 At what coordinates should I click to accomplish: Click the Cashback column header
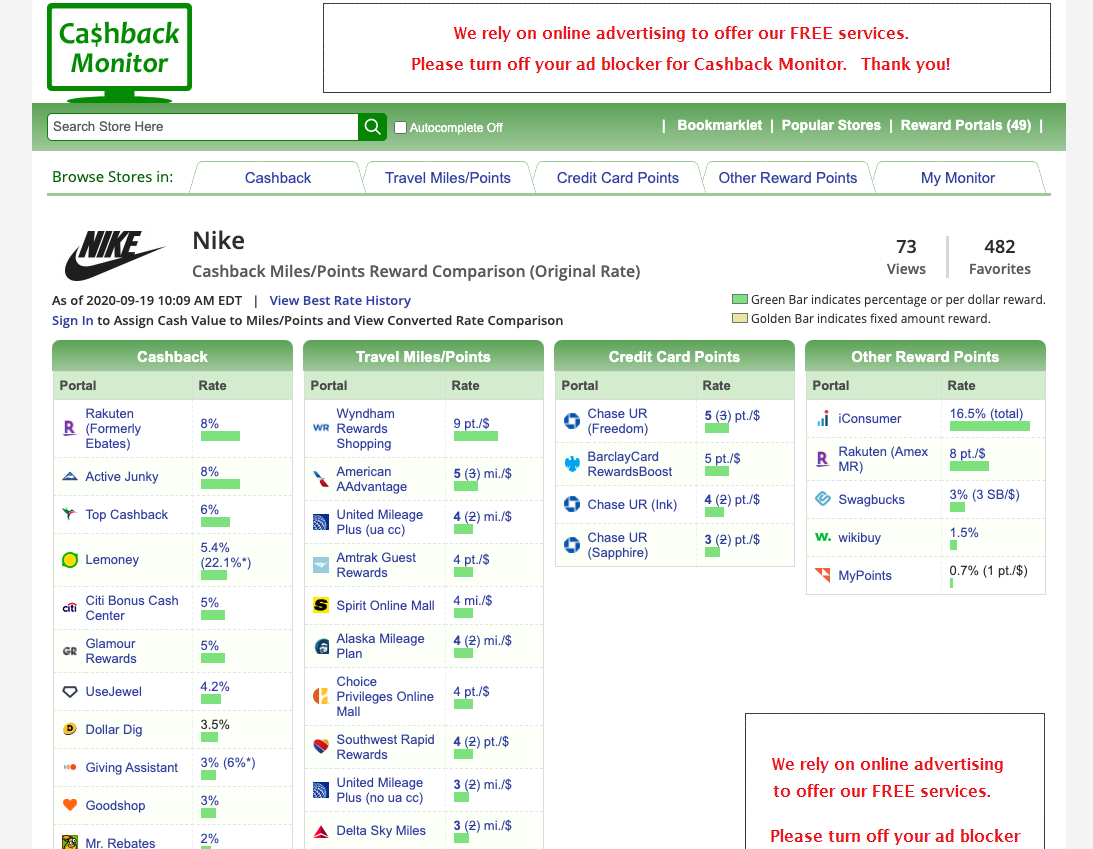click(172, 356)
